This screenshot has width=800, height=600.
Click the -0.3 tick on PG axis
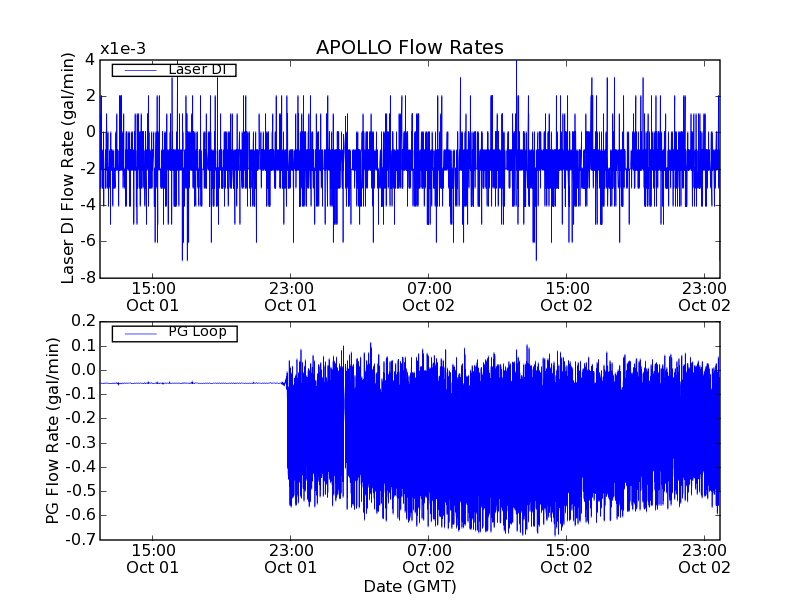[x=81, y=442]
